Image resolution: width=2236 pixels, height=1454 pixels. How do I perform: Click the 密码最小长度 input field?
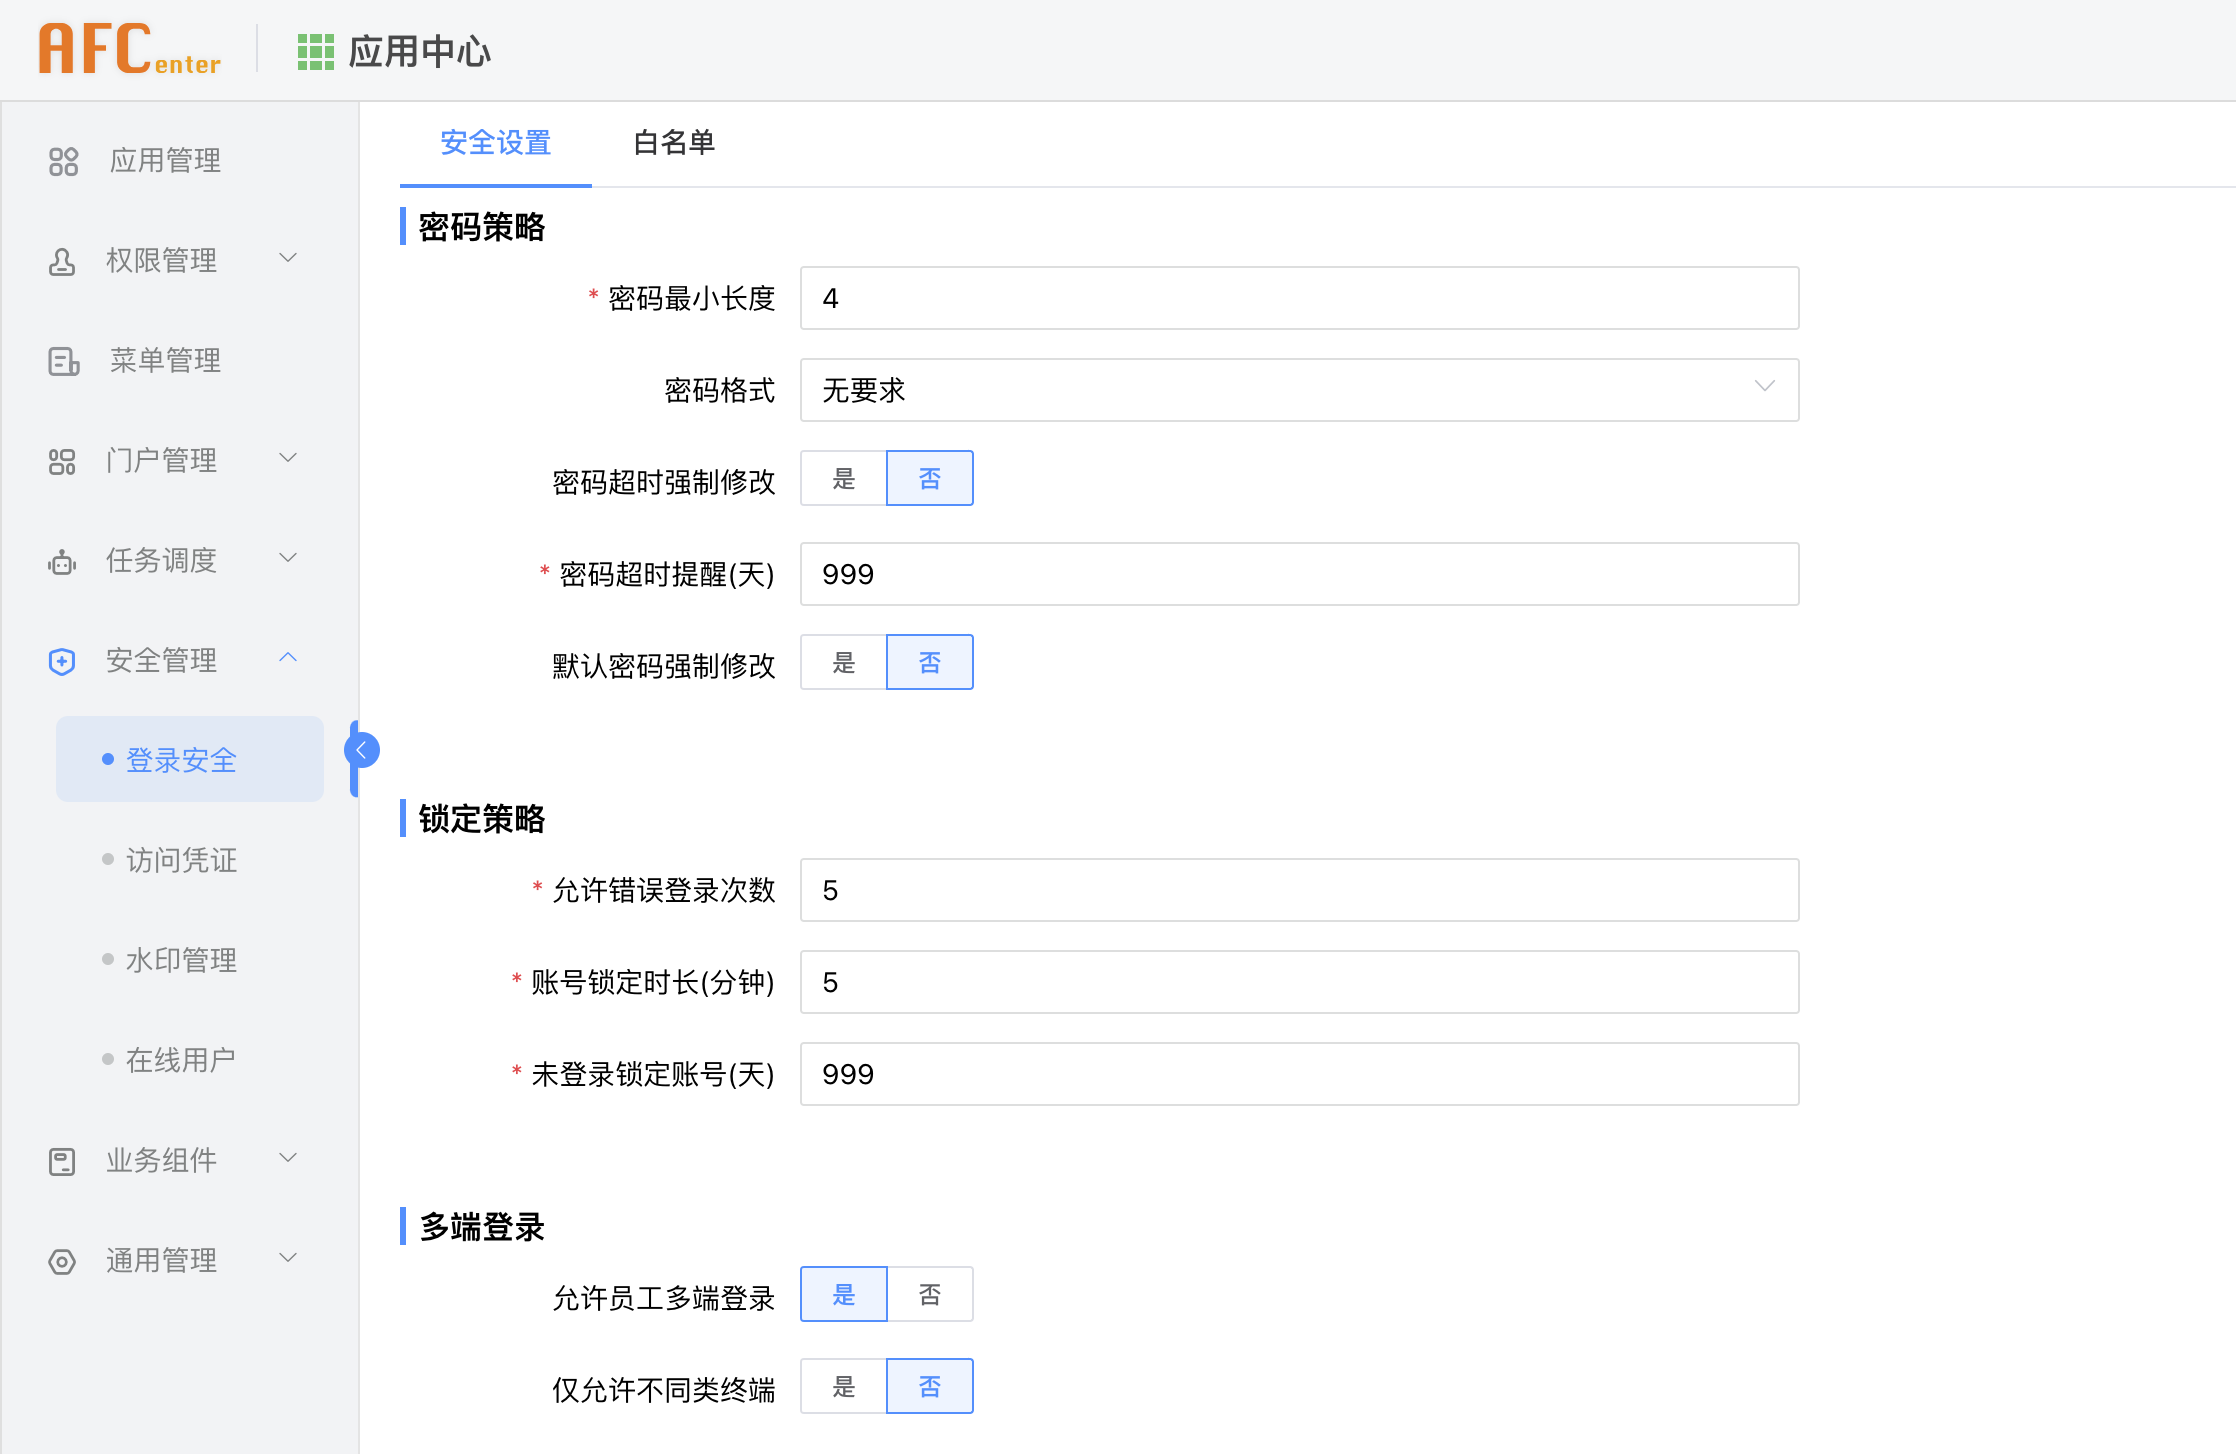click(1298, 297)
